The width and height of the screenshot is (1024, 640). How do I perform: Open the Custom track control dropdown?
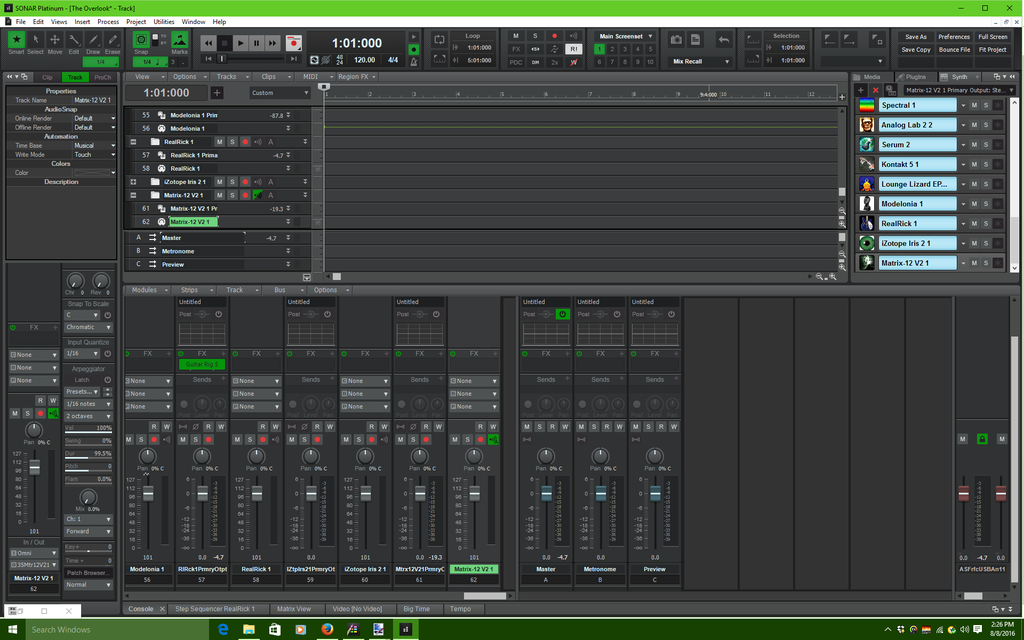[x=280, y=93]
